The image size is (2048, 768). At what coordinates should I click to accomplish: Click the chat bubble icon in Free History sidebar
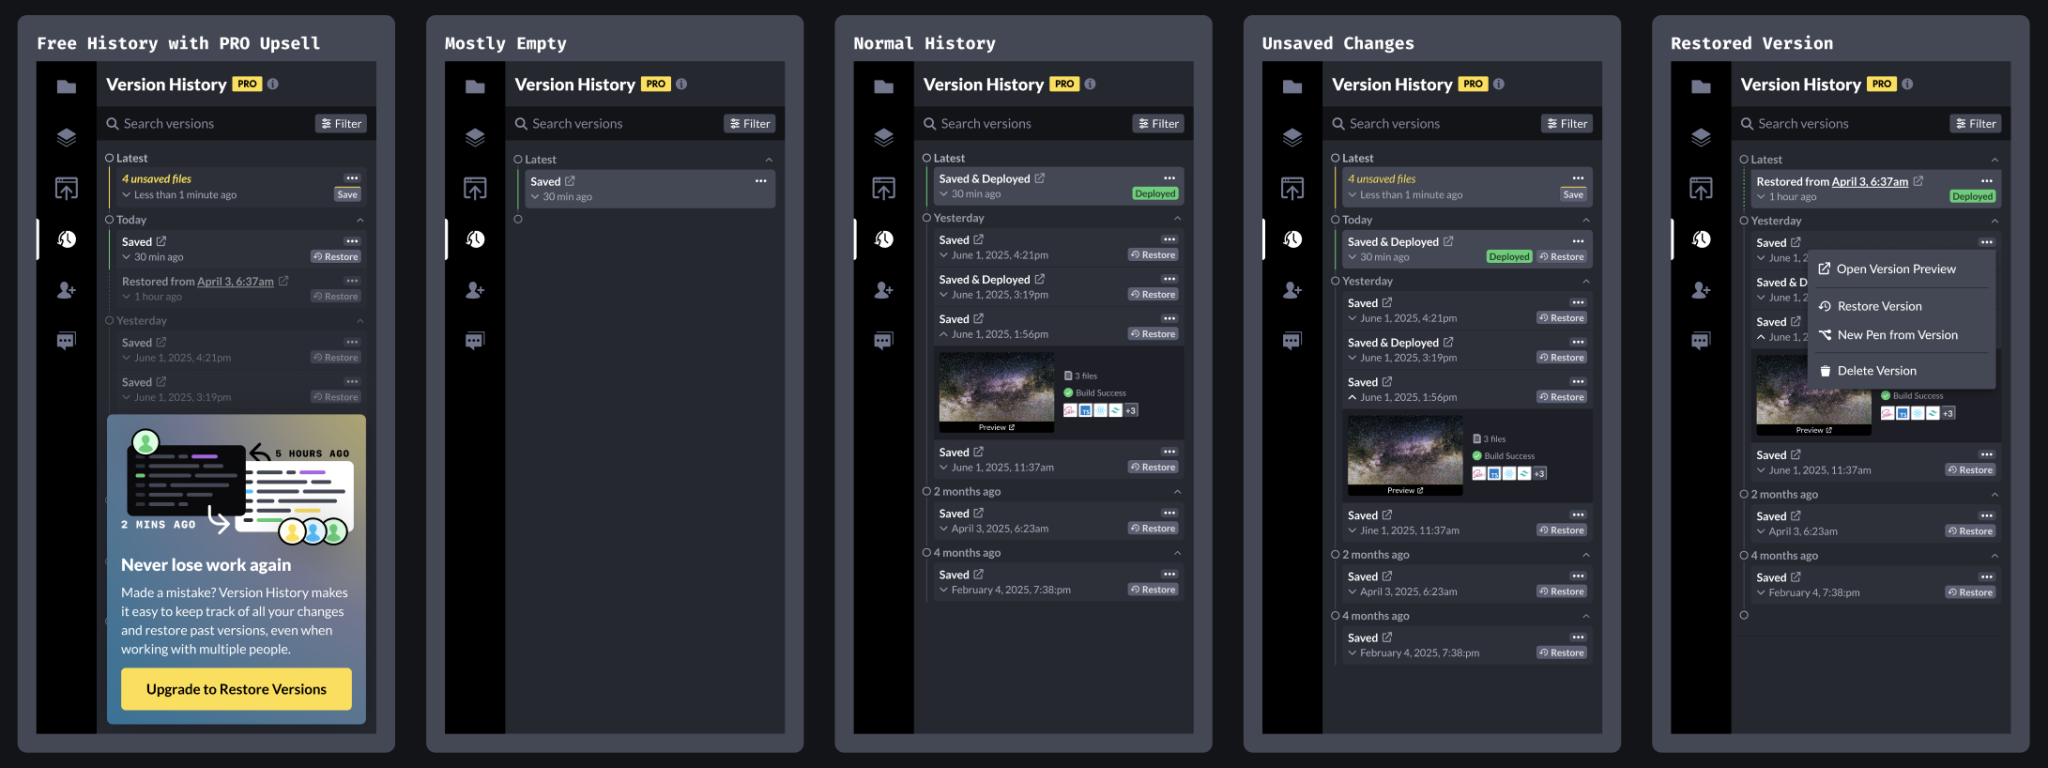click(x=66, y=341)
